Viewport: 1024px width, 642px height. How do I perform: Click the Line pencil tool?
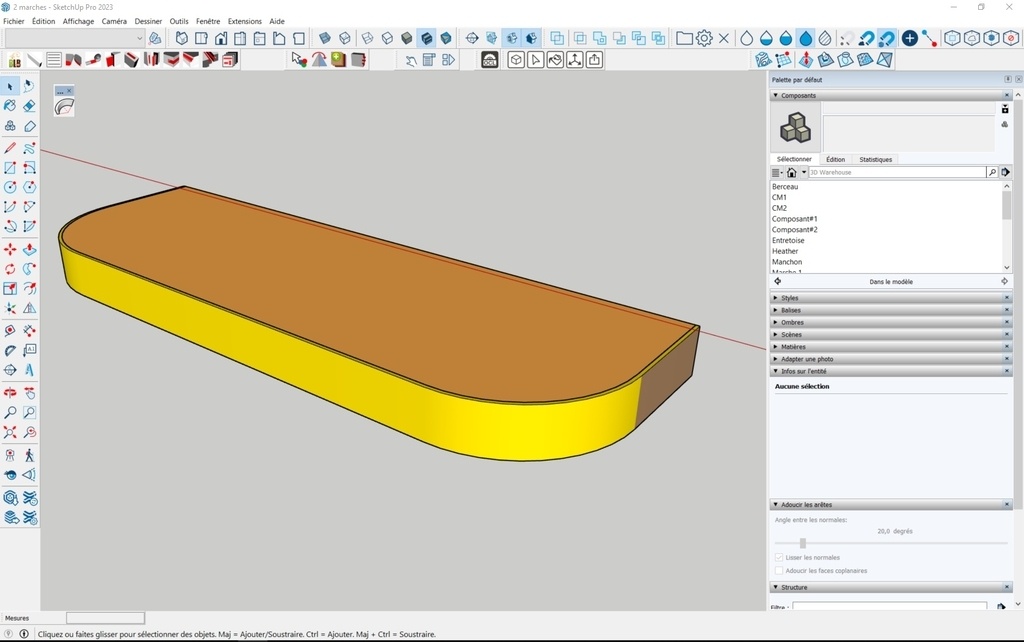[x=10, y=147]
